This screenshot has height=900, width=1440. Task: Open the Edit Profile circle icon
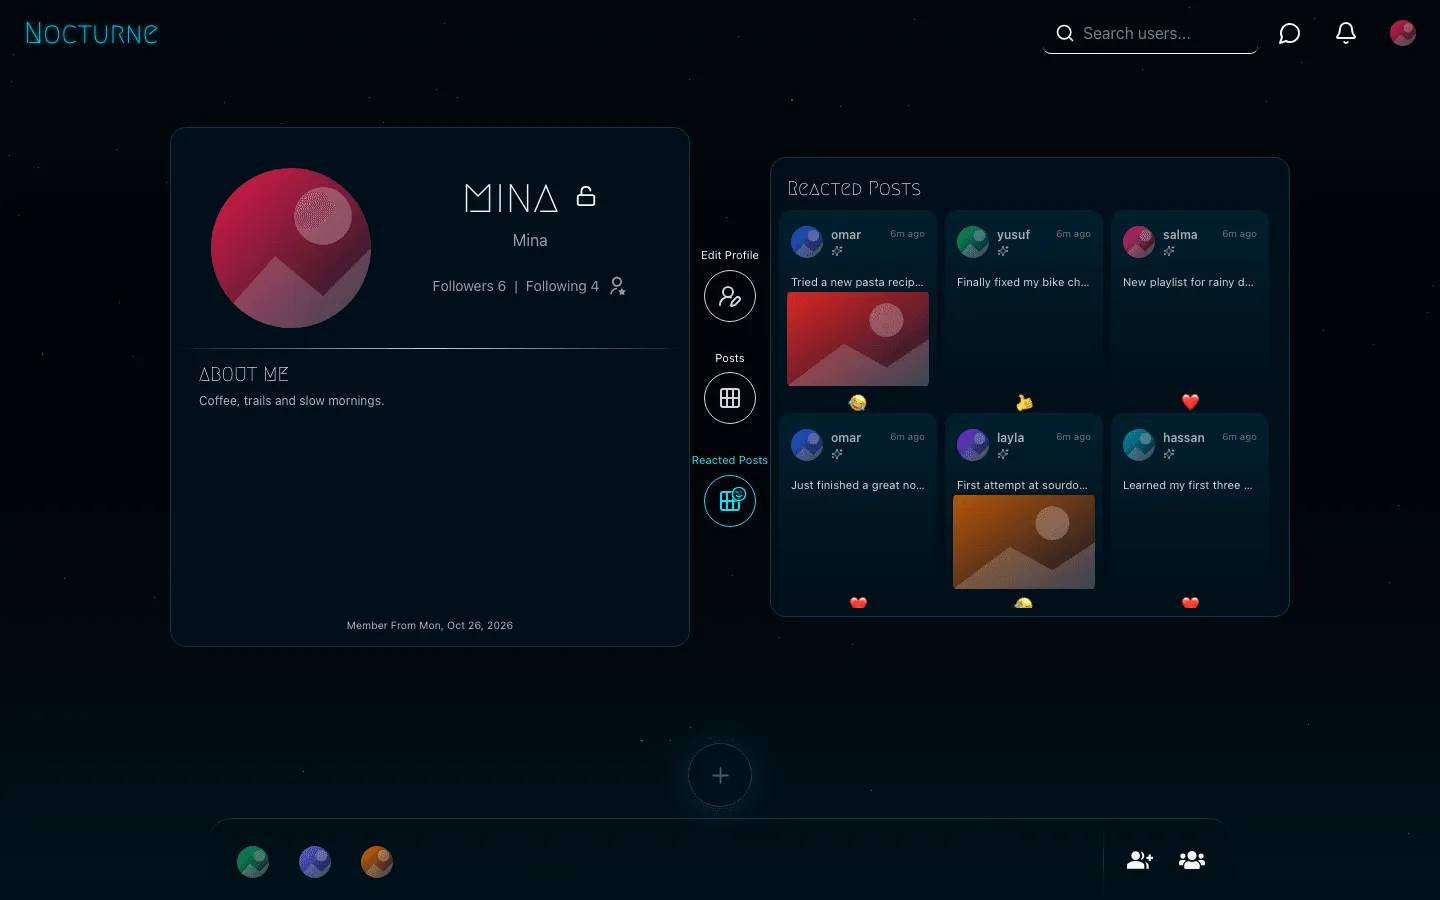tap(730, 296)
